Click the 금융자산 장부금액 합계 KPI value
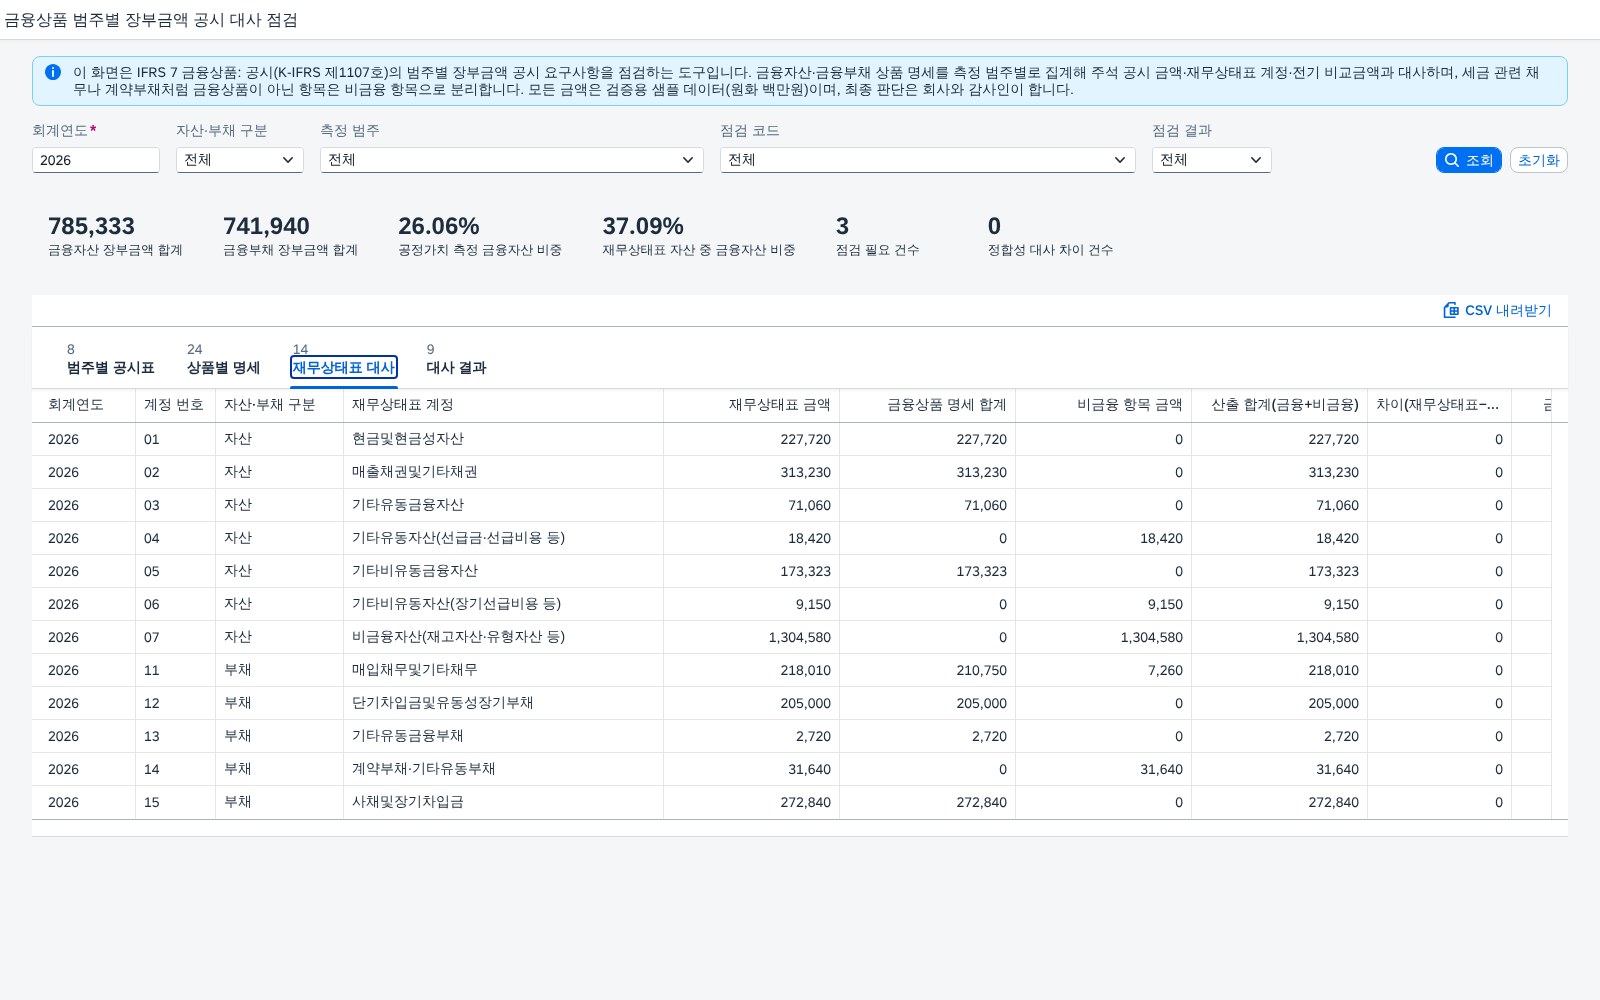Image resolution: width=1600 pixels, height=1000 pixels. click(91, 226)
